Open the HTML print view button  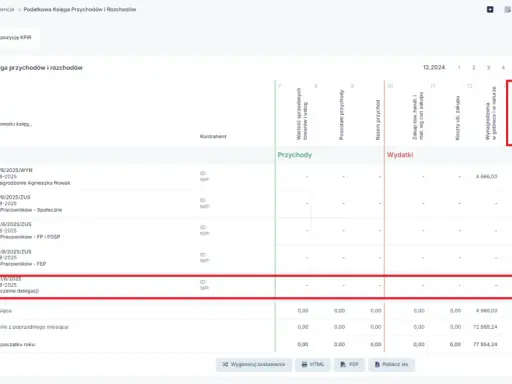[x=313, y=365]
